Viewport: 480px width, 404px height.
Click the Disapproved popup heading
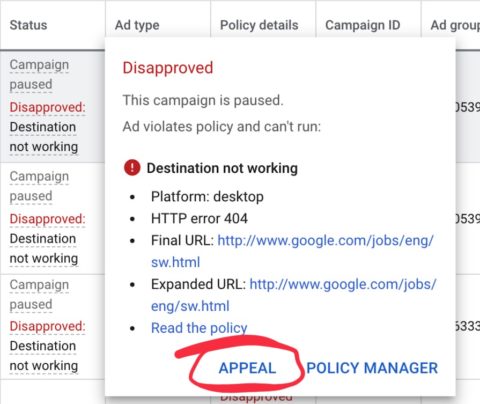coord(168,68)
